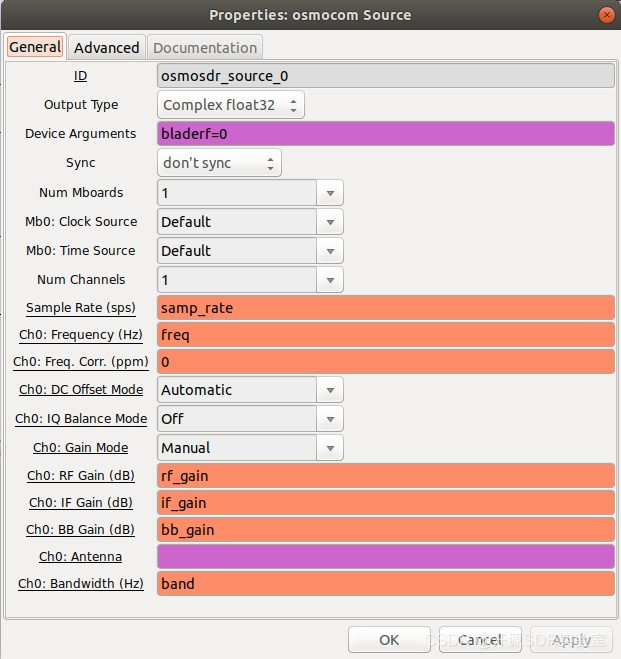The width and height of the screenshot is (621, 659).
Task: Expand the Ch0: DC Offset Mode dropdown arrow
Action: click(x=330, y=390)
